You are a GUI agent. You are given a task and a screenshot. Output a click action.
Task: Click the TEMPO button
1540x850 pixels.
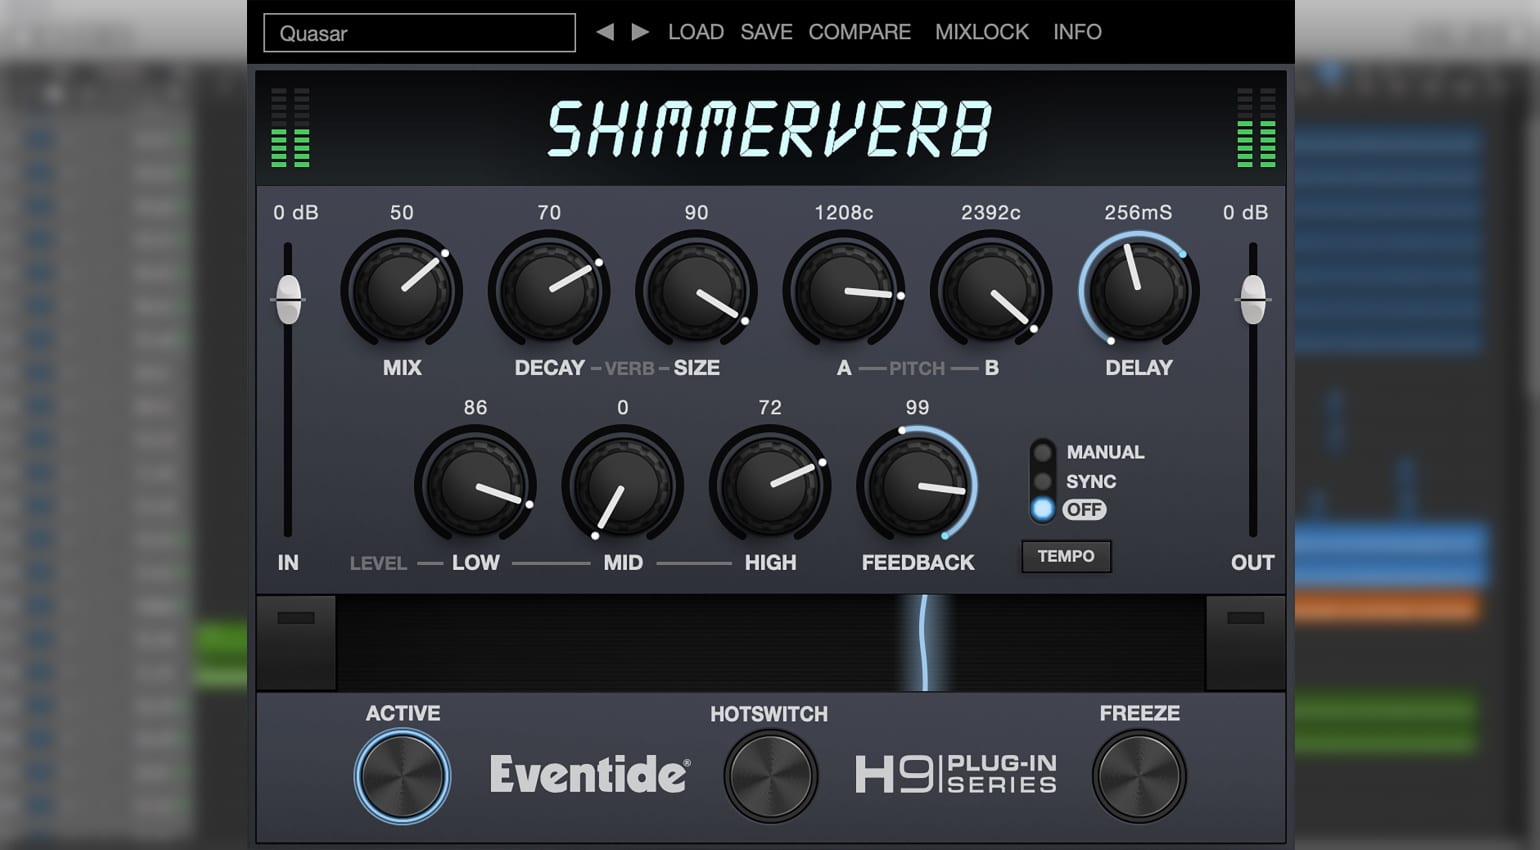1066,556
